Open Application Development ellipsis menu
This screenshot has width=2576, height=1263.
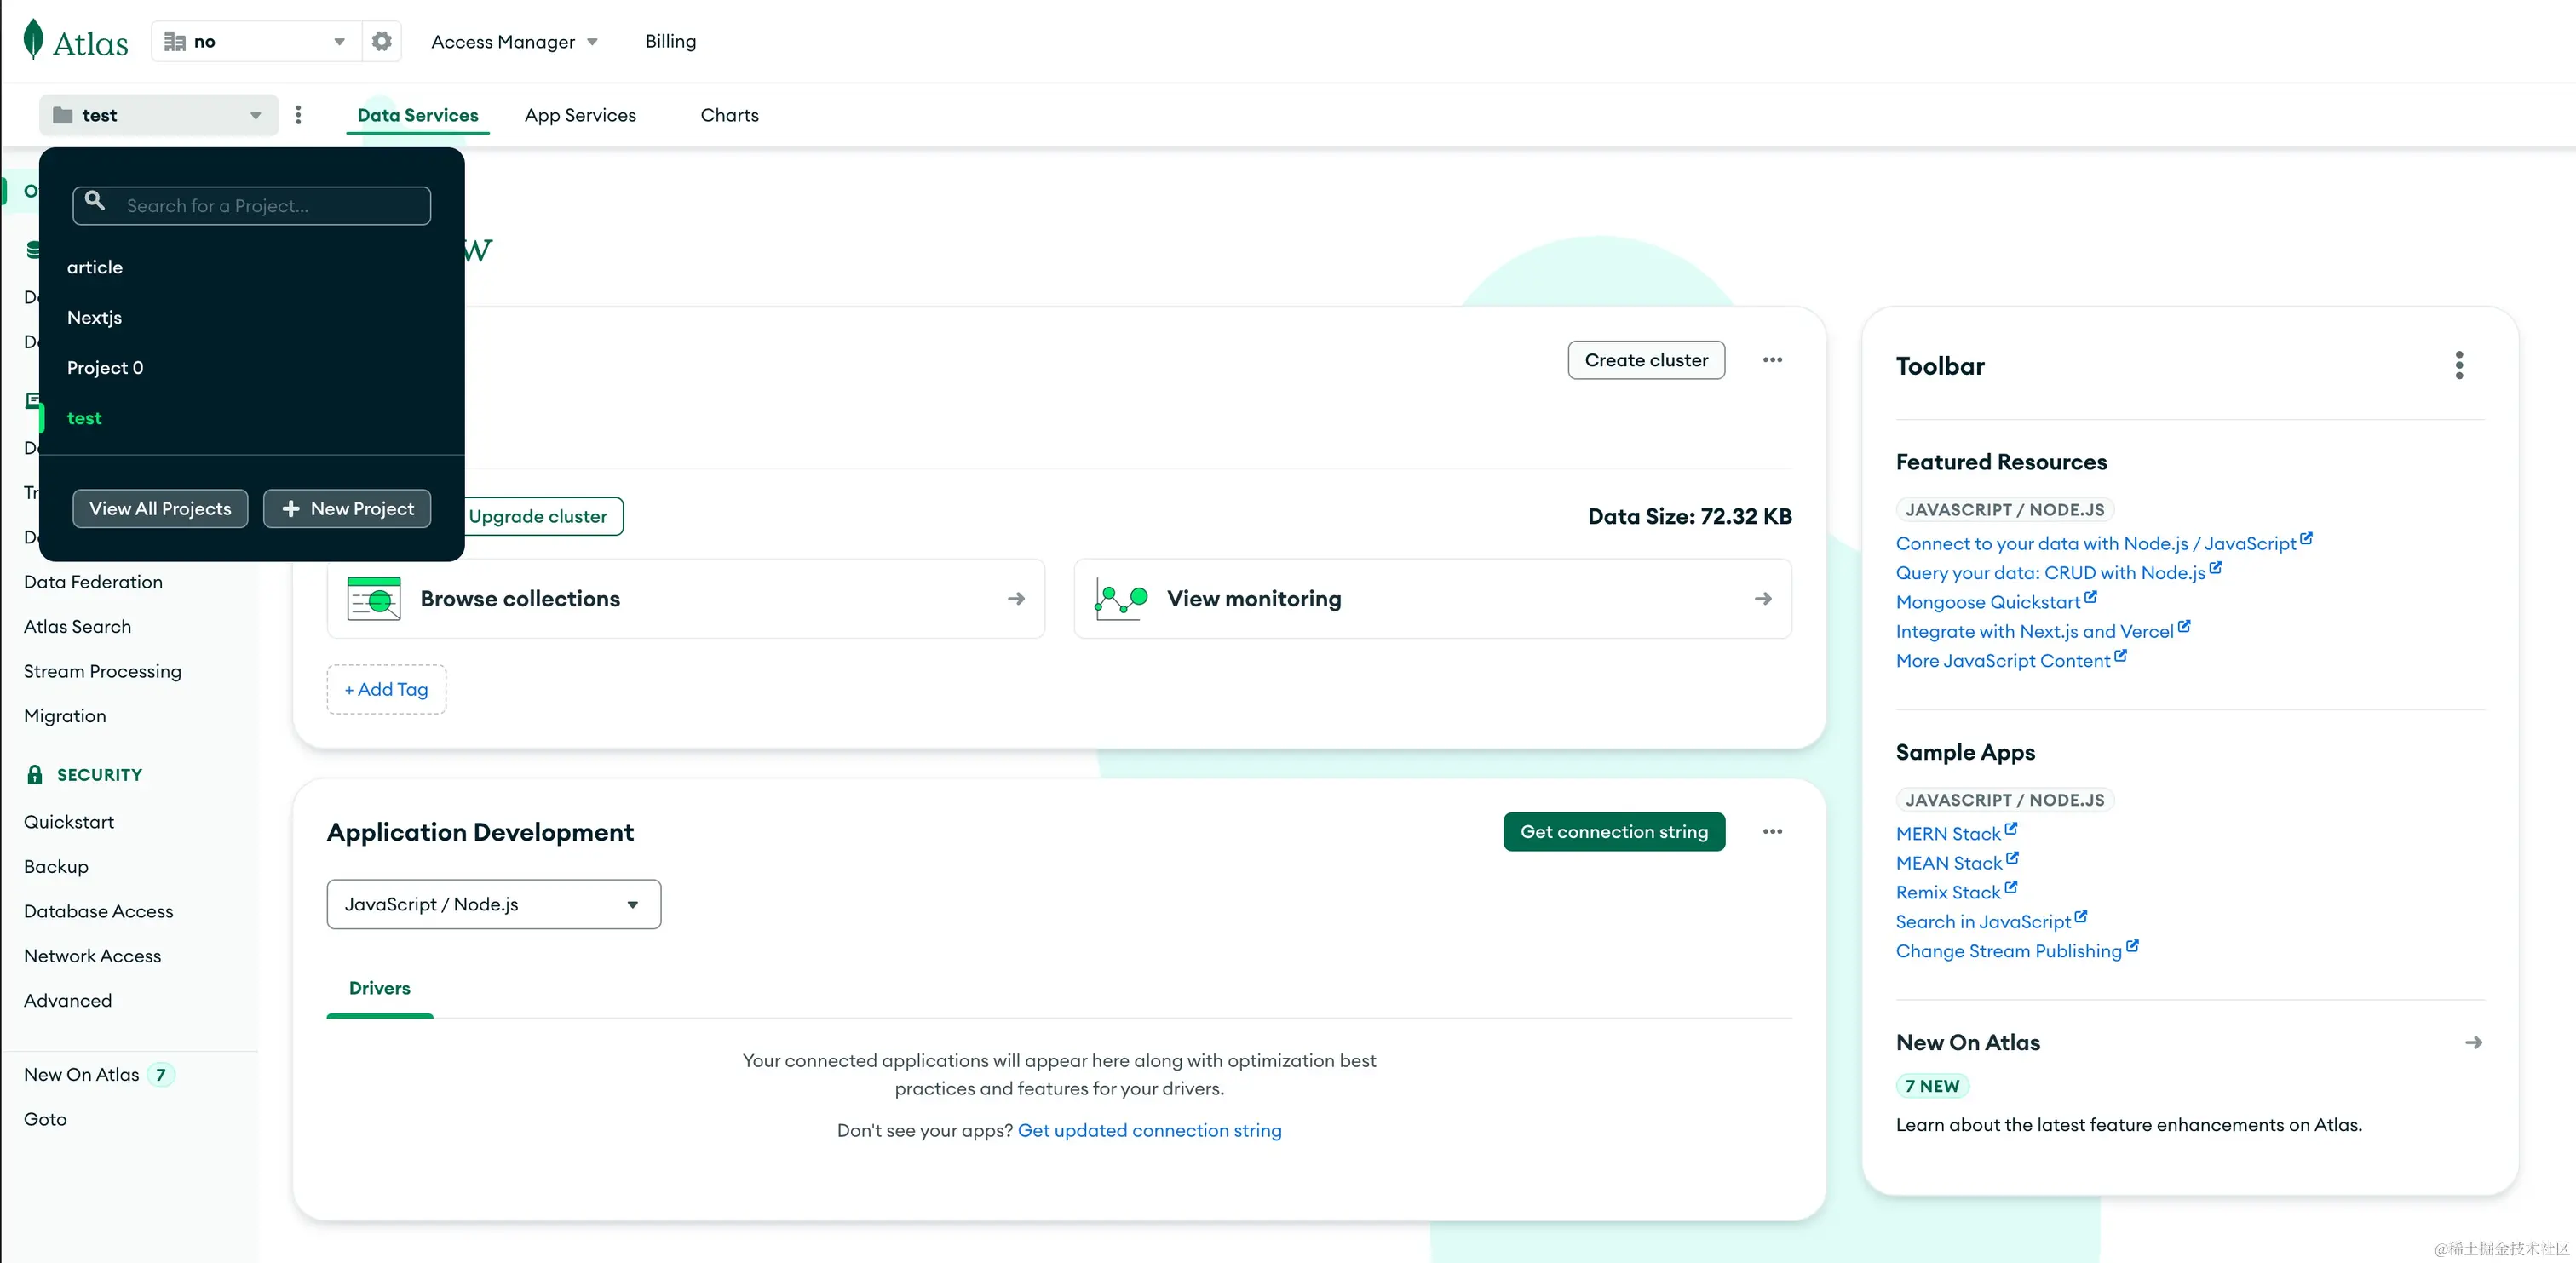pos(1772,832)
